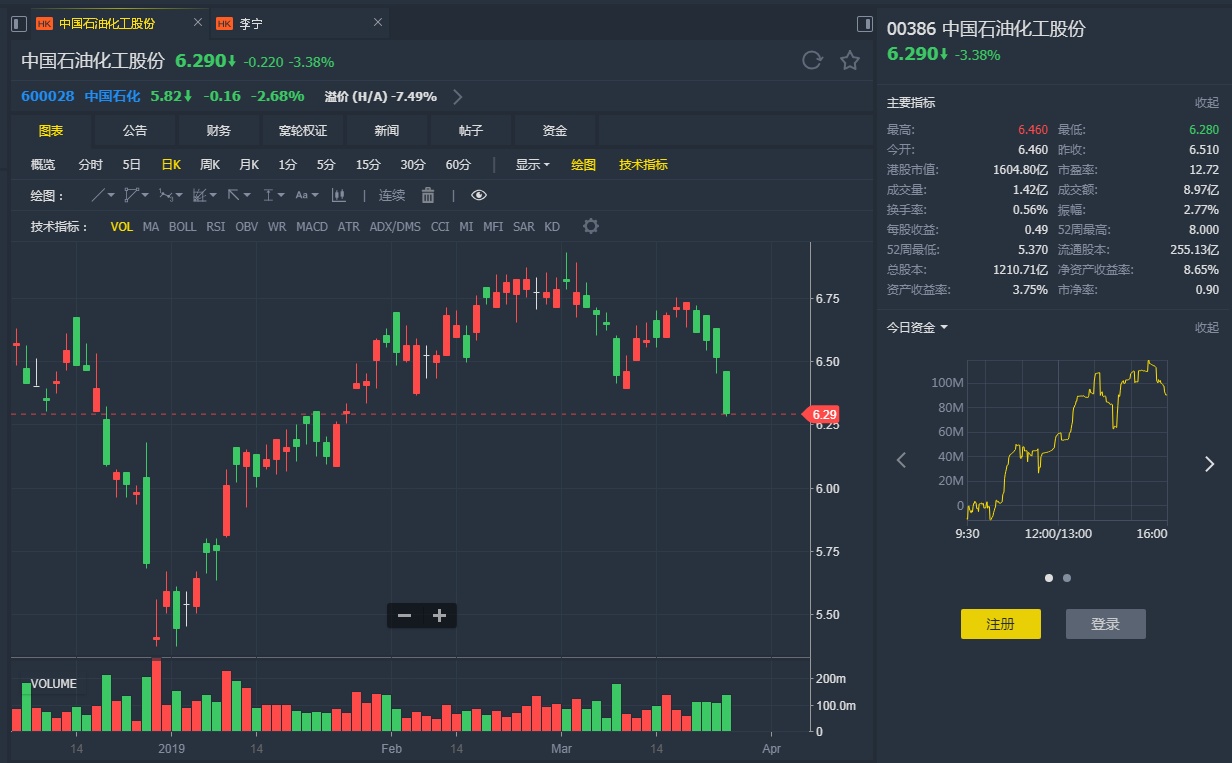The width and height of the screenshot is (1232, 763).
Task: Expand the line drawing tool dropdown
Action: pyautogui.click(x=103, y=195)
